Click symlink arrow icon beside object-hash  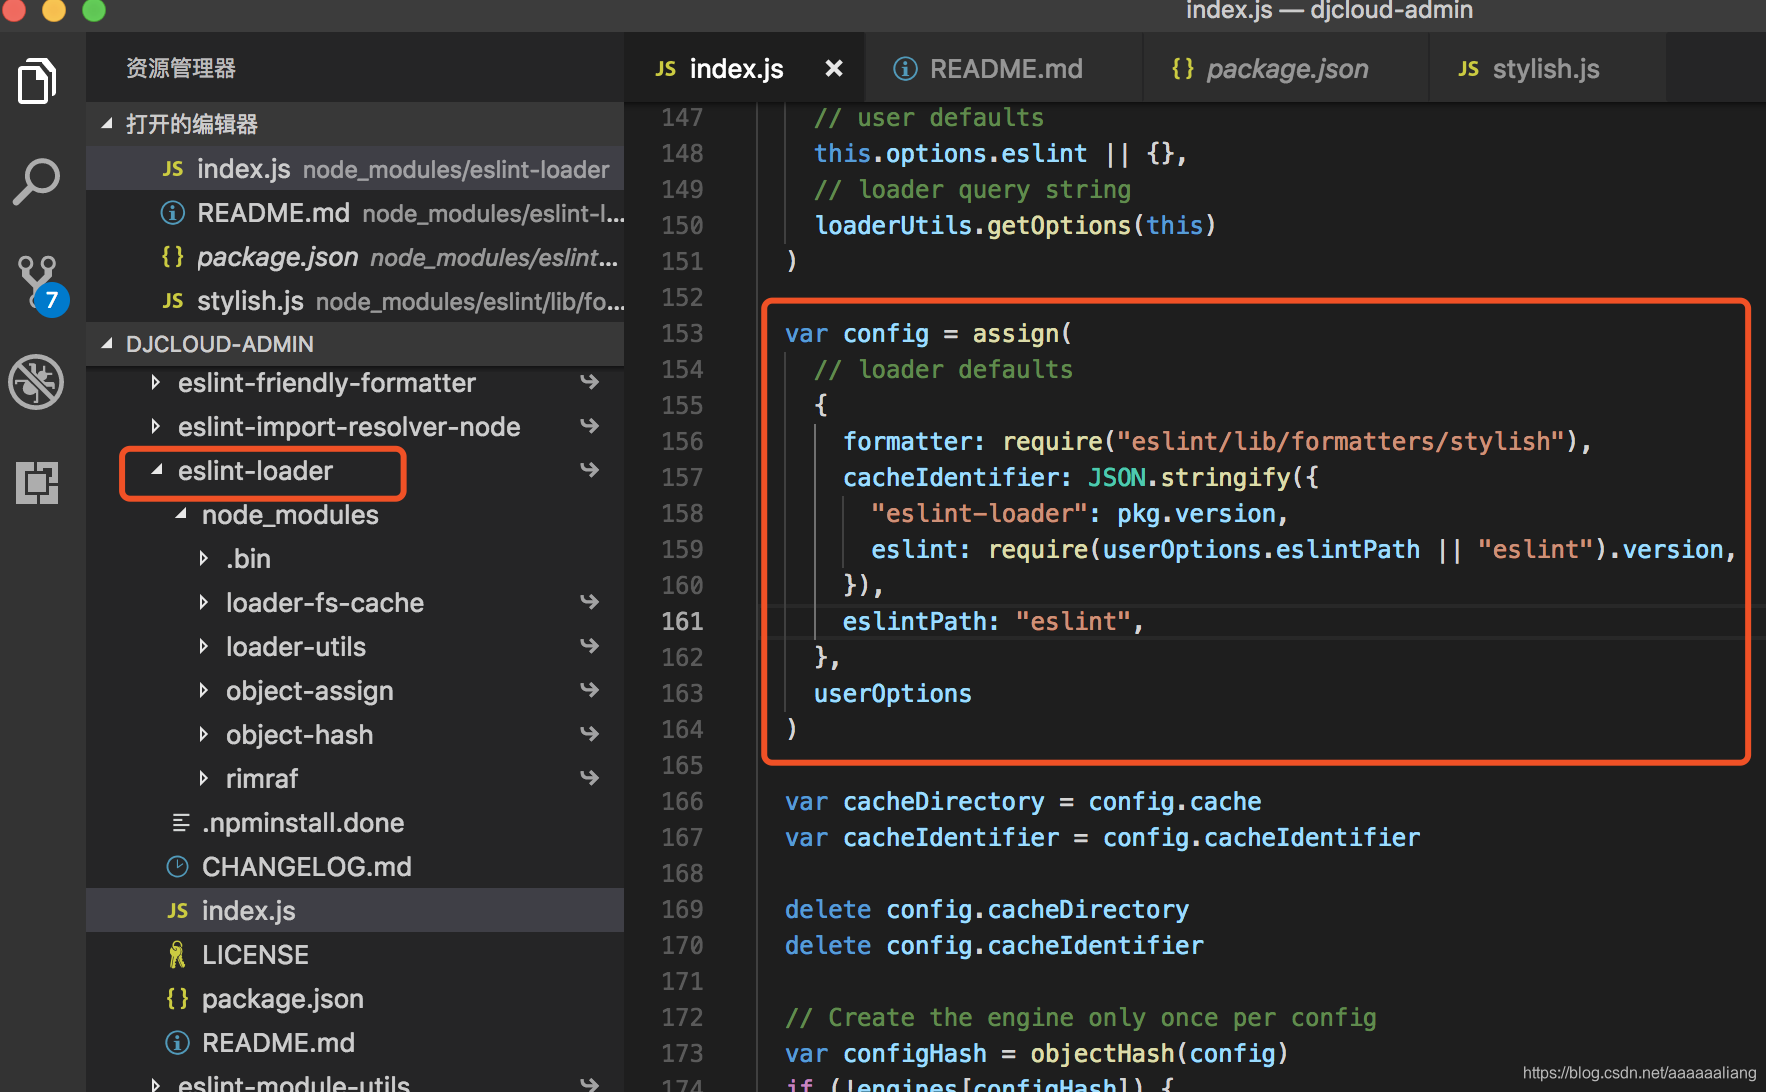pos(590,734)
